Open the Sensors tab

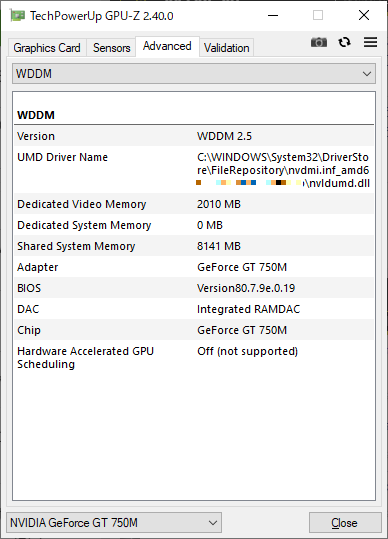pos(111,48)
